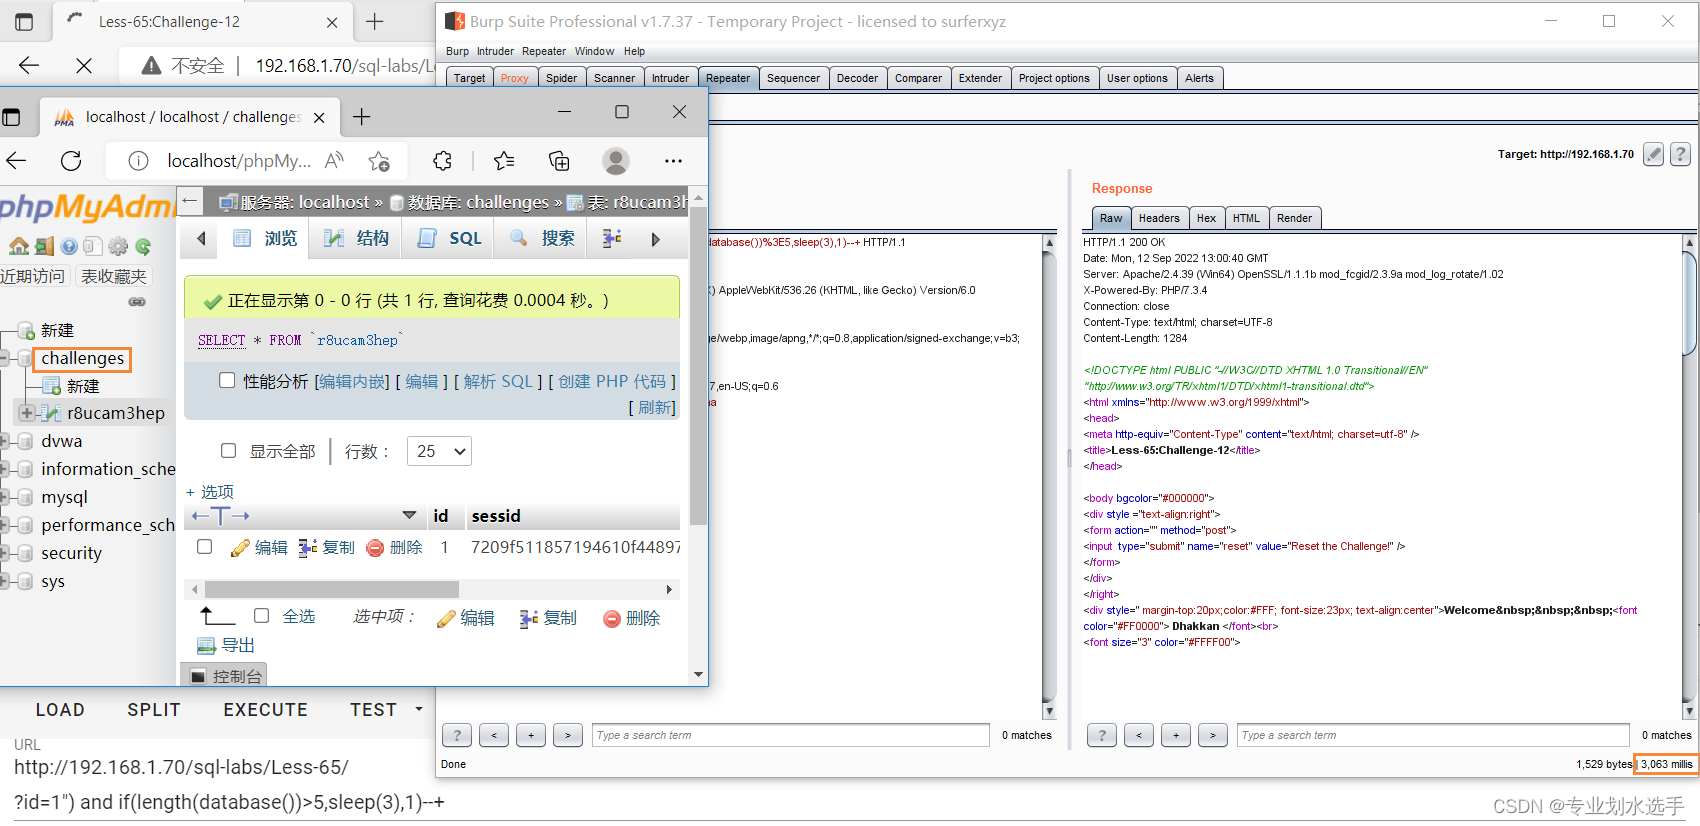Open the Burp Repeater menu

(x=544, y=51)
